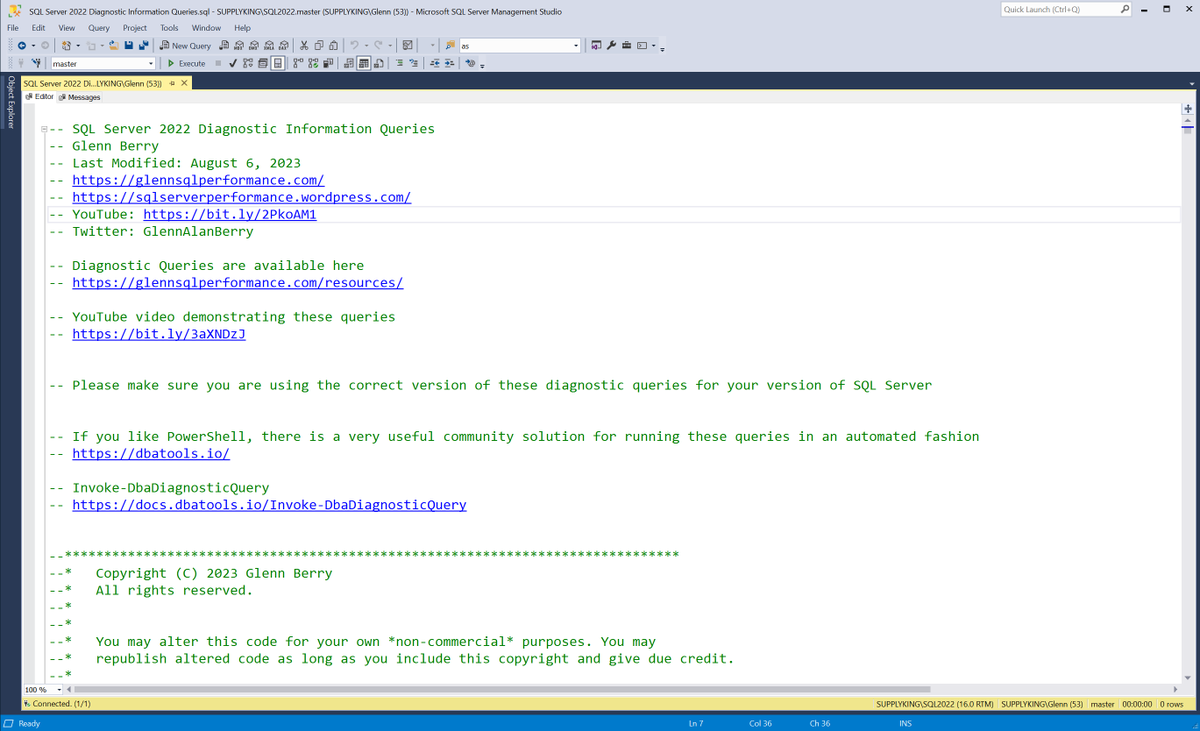Click inside the Quick Launch search box

[x=1060, y=8]
